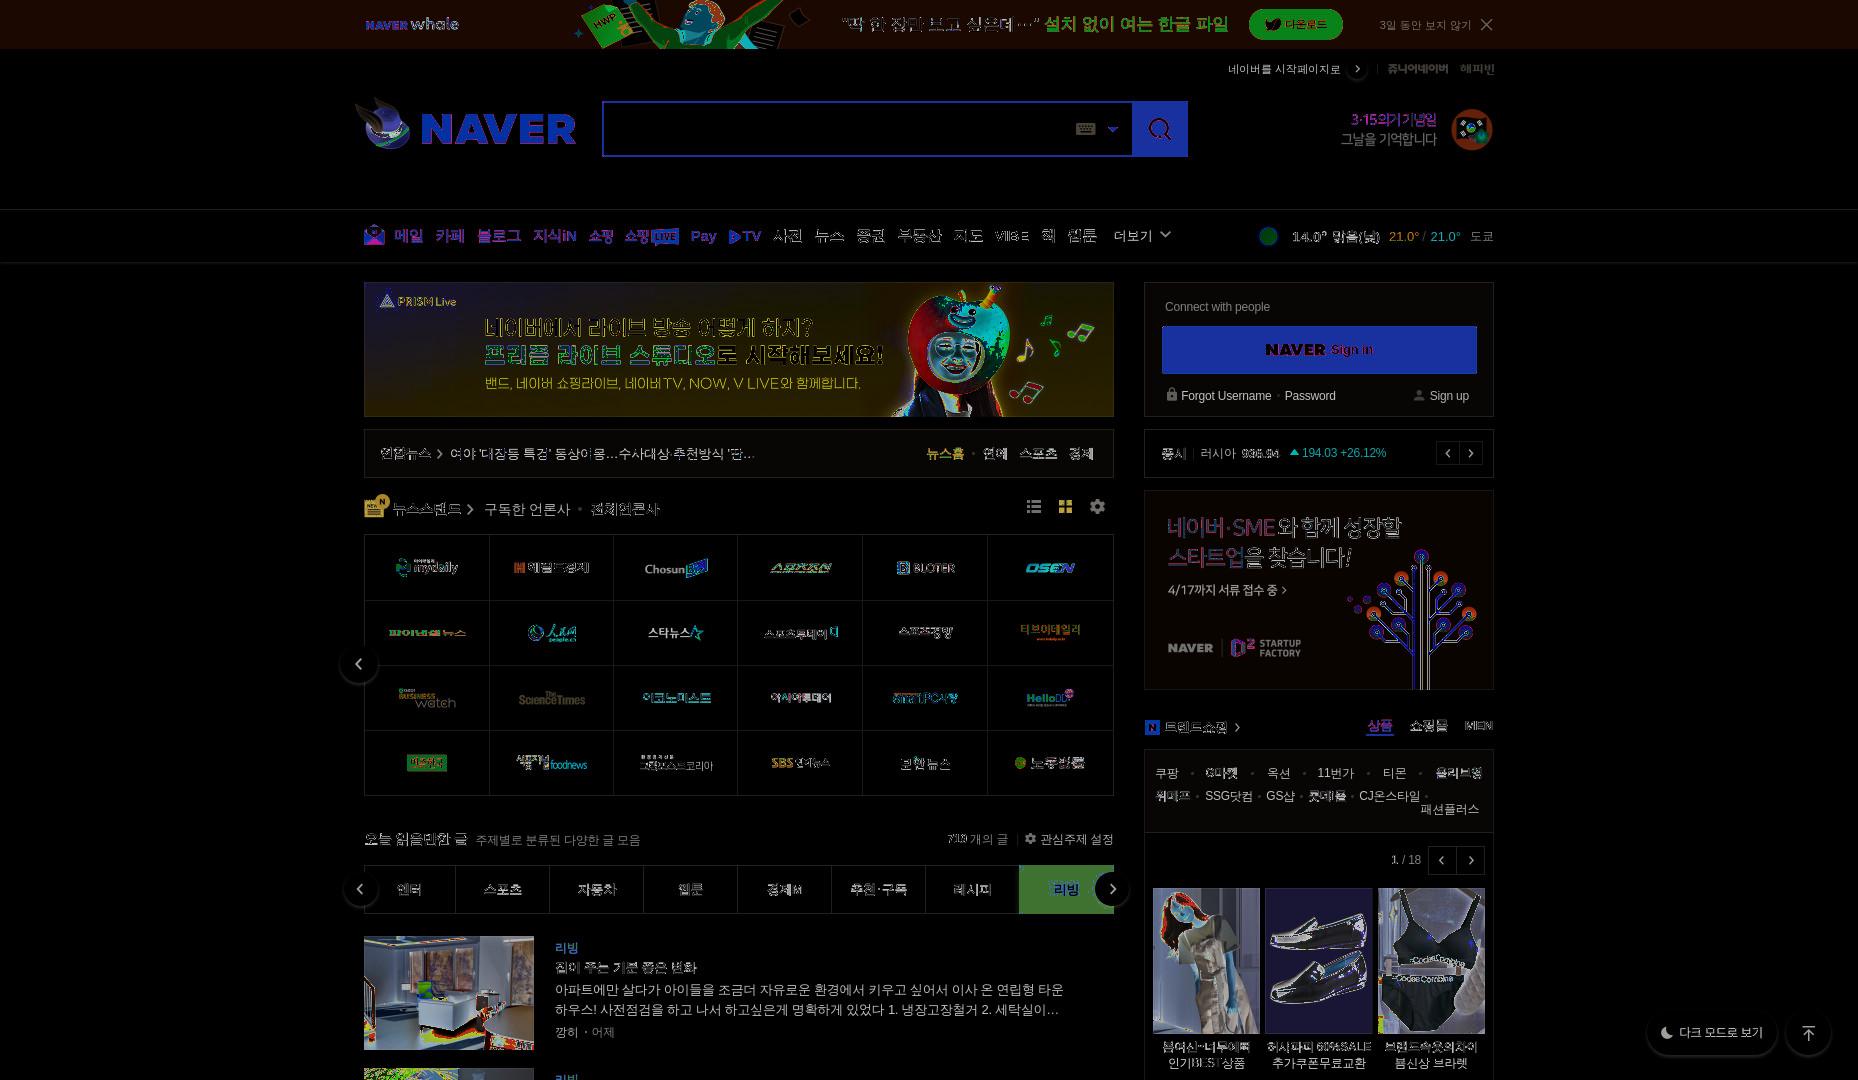Click the search magnifier button
Viewport: 1858px width, 1080px height.
[1160, 129]
